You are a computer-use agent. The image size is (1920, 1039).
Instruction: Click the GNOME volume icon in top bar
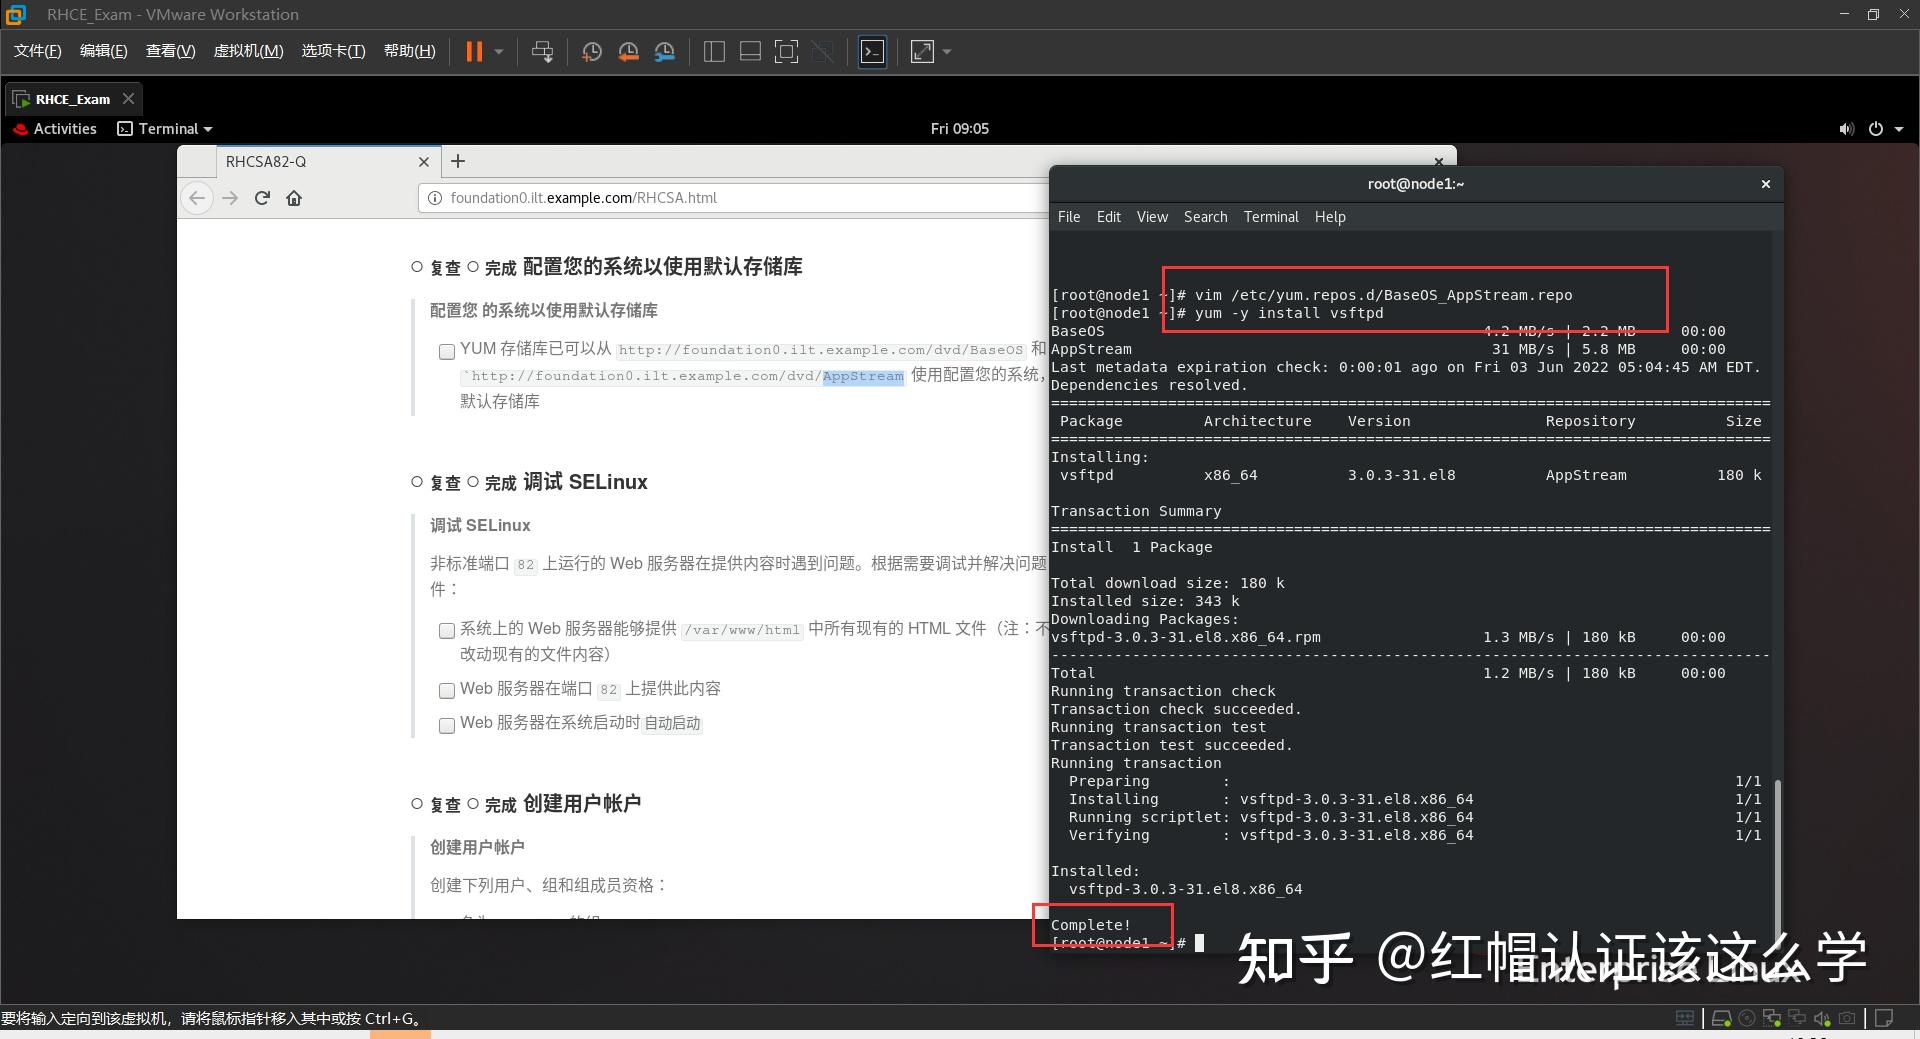[x=1846, y=128]
